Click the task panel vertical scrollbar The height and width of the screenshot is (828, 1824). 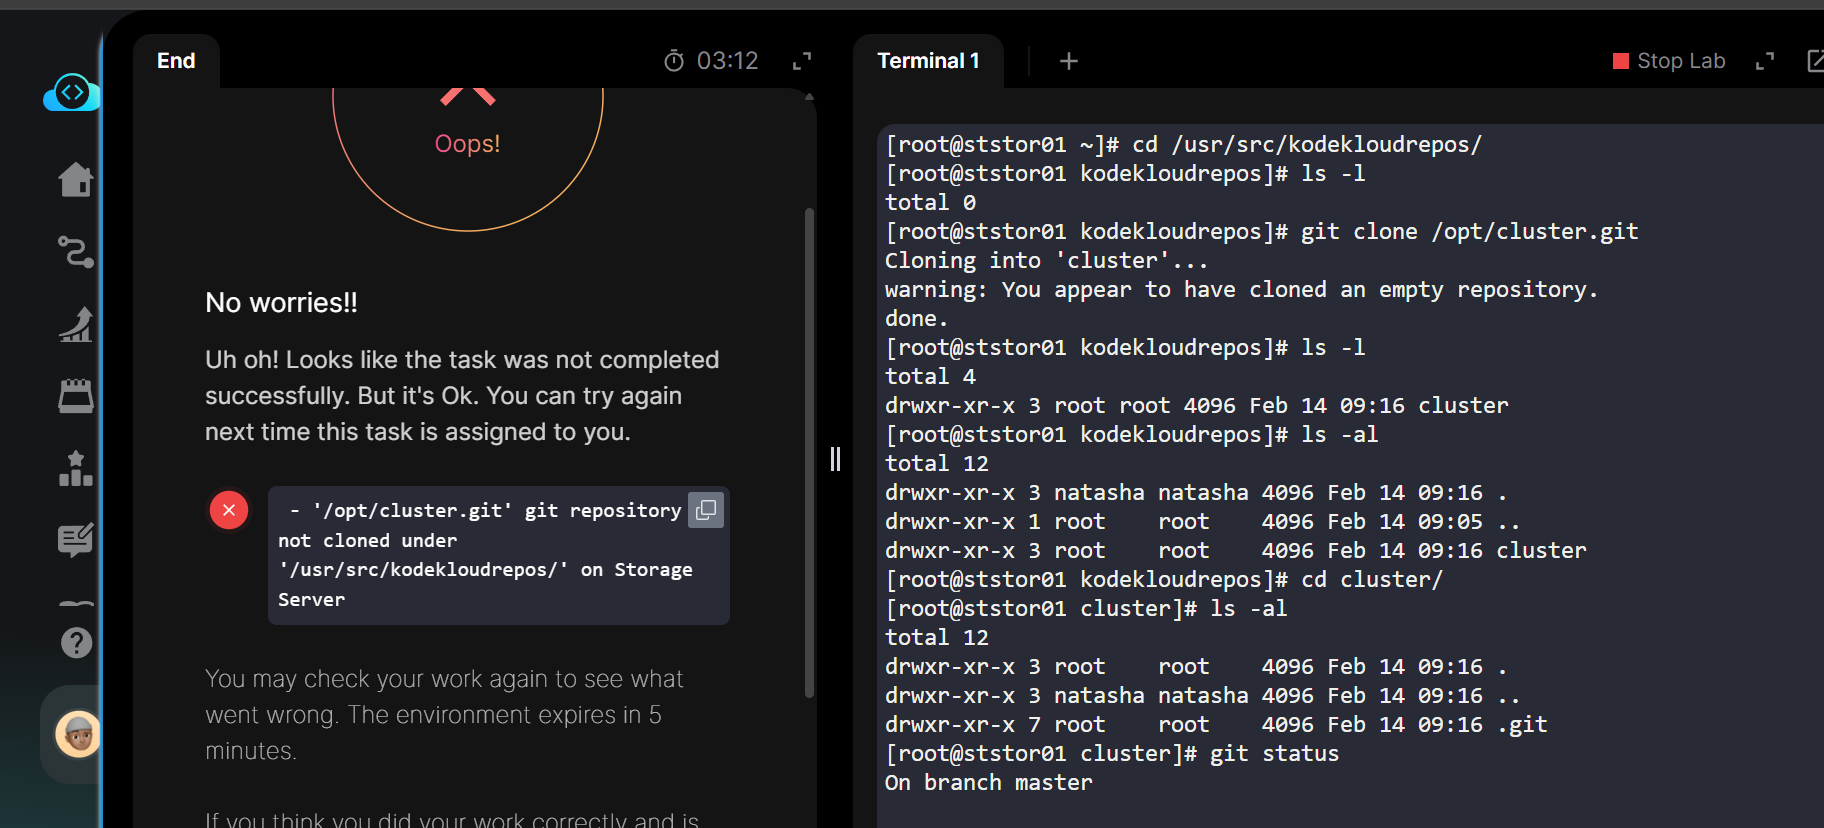(809, 450)
